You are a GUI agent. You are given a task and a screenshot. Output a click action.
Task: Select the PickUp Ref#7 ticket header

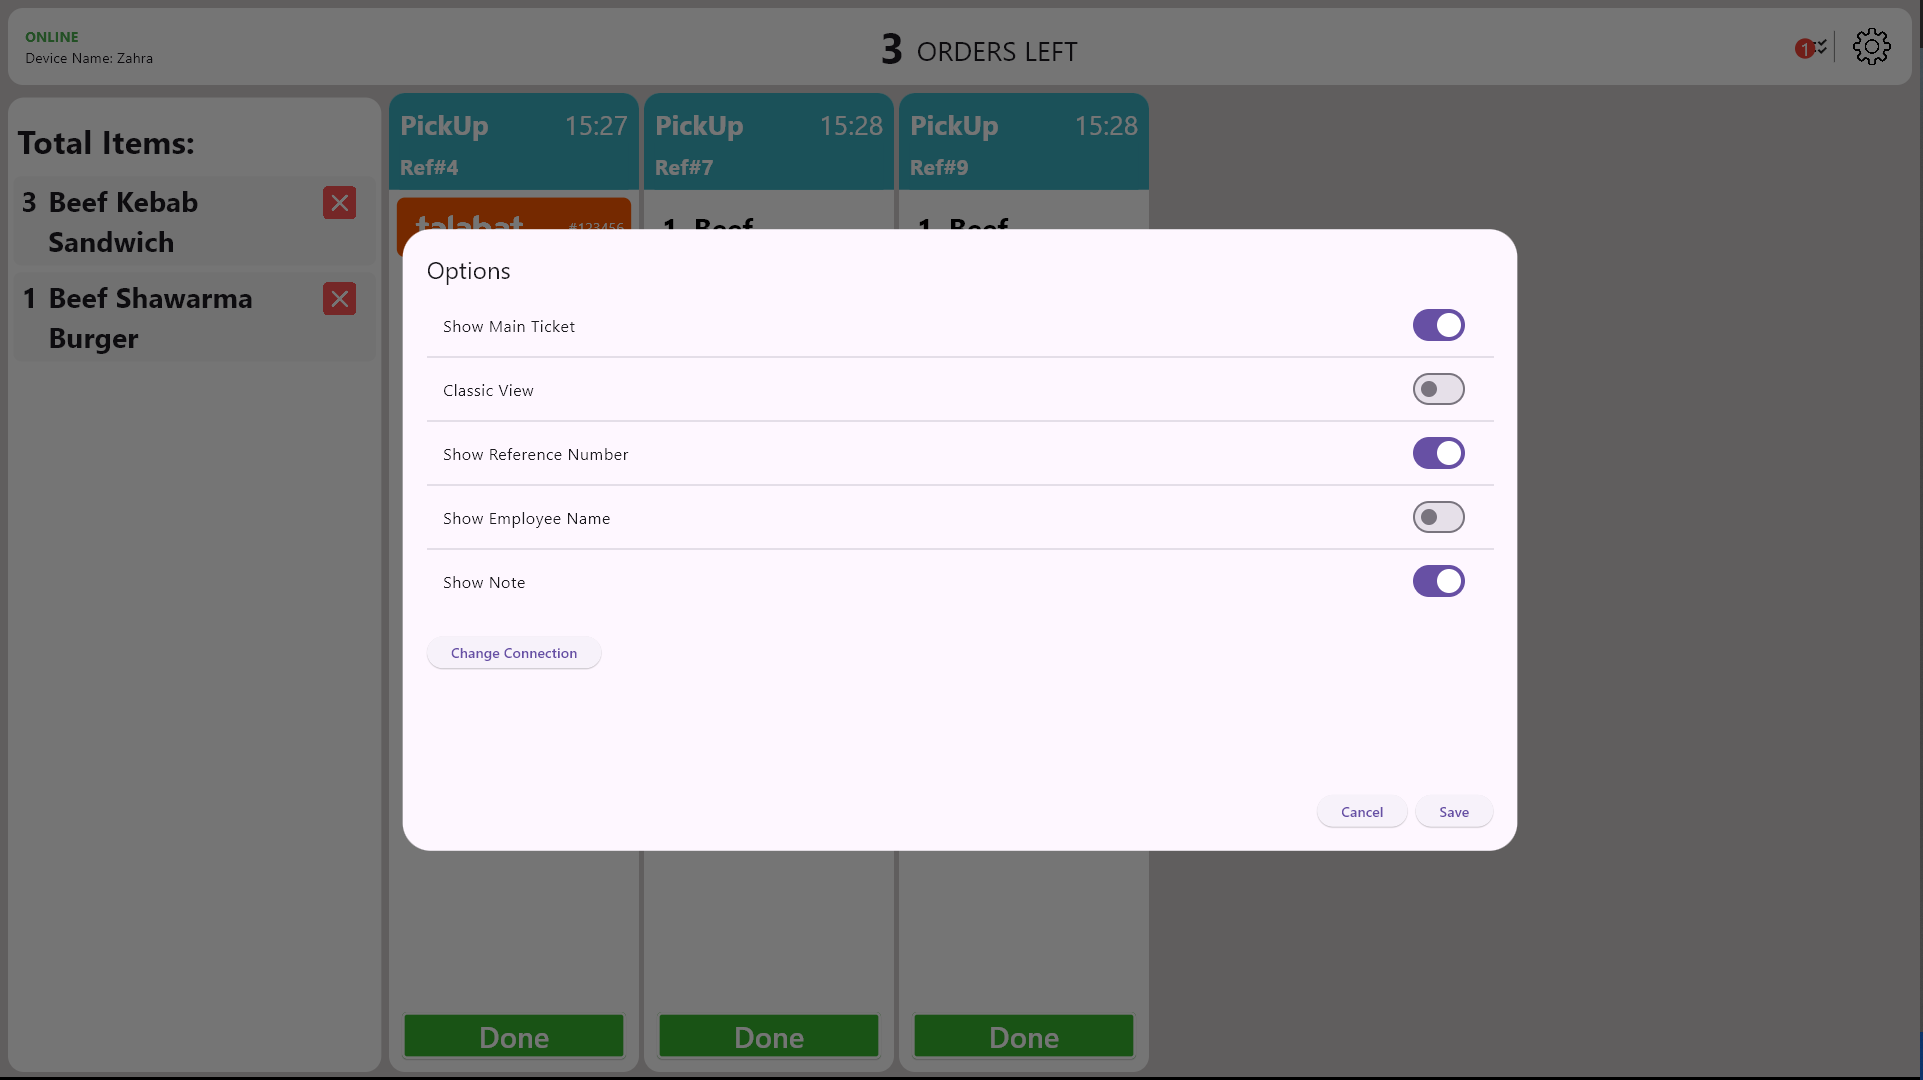[769, 142]
